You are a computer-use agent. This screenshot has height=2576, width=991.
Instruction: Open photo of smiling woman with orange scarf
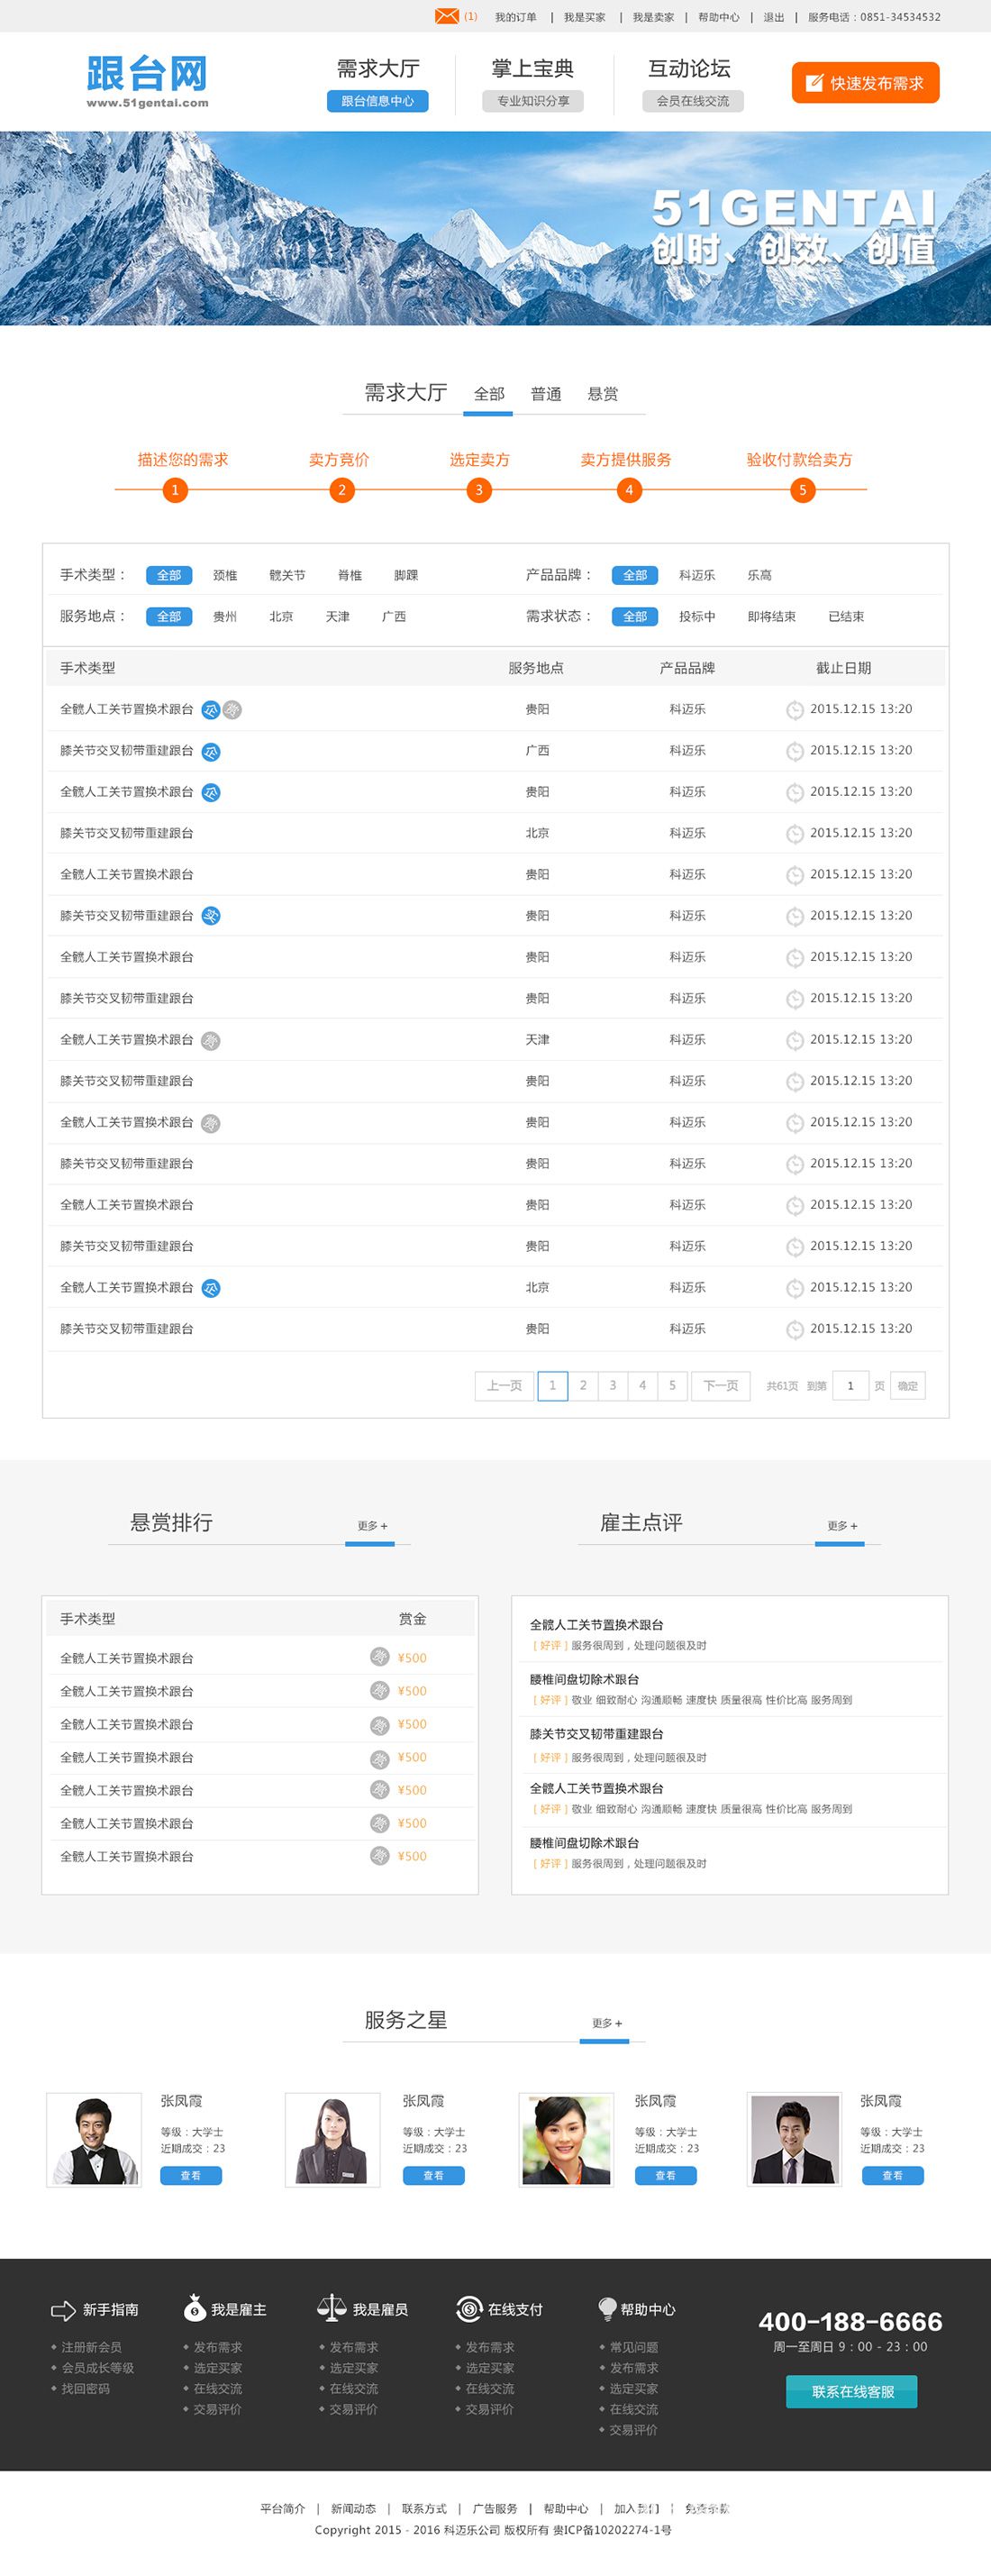point(566,2139)
